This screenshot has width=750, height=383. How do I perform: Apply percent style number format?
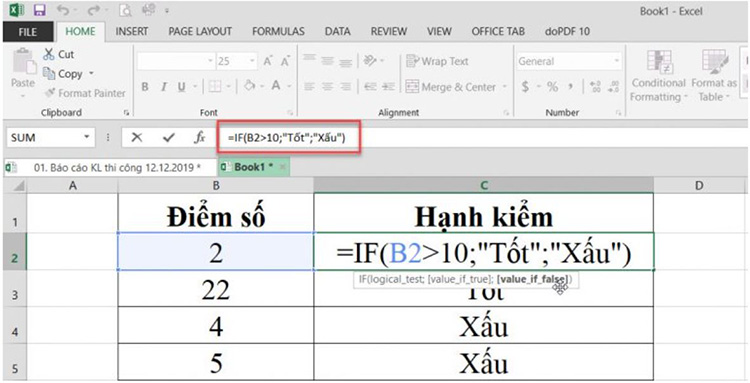click(552, 87)
